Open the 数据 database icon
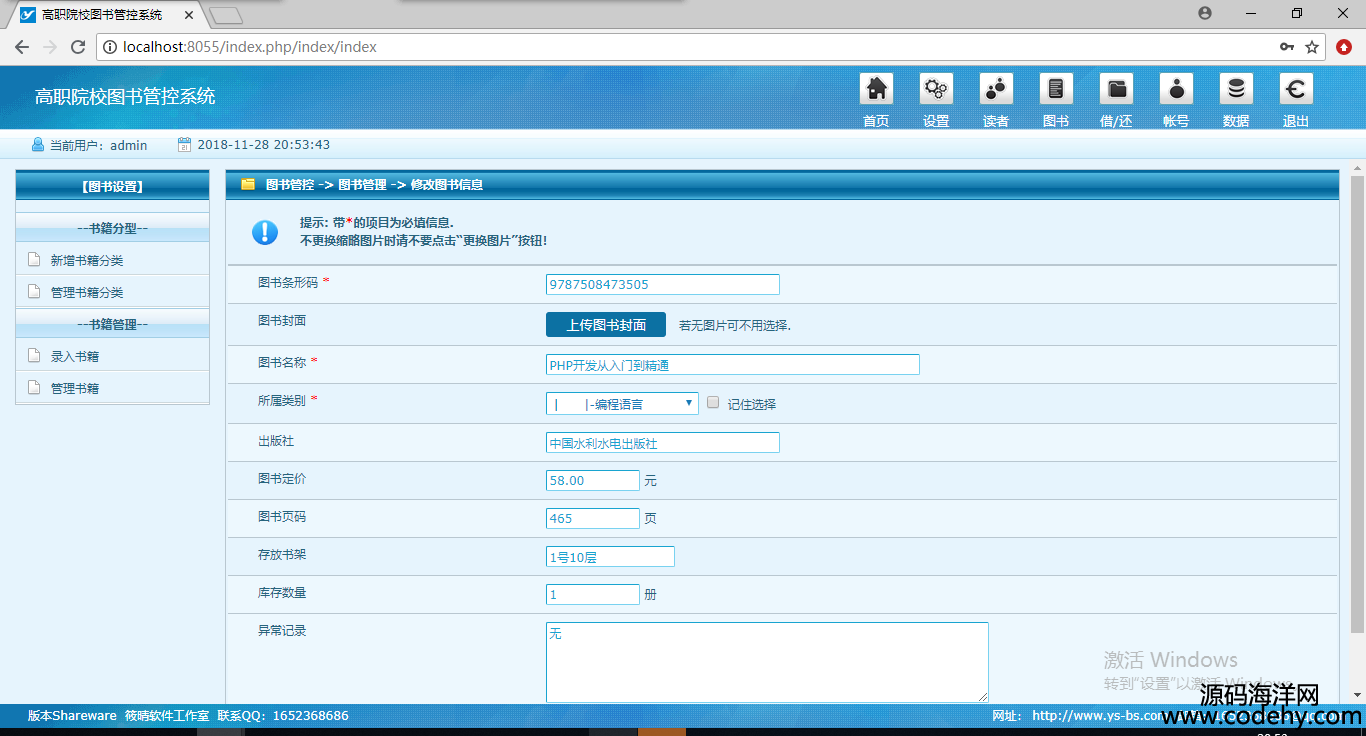This screenshot has height=736, width=1366. [1236, 90]
